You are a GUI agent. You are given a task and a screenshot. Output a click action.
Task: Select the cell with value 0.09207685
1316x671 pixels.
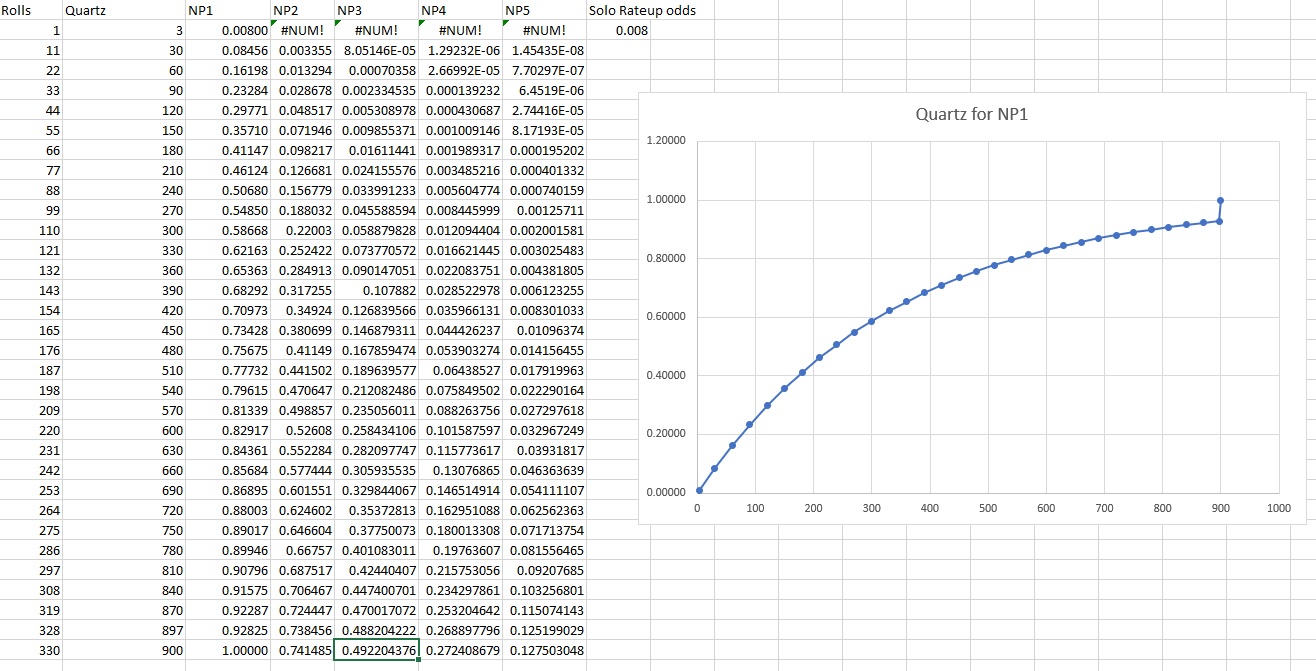(544, 570)
